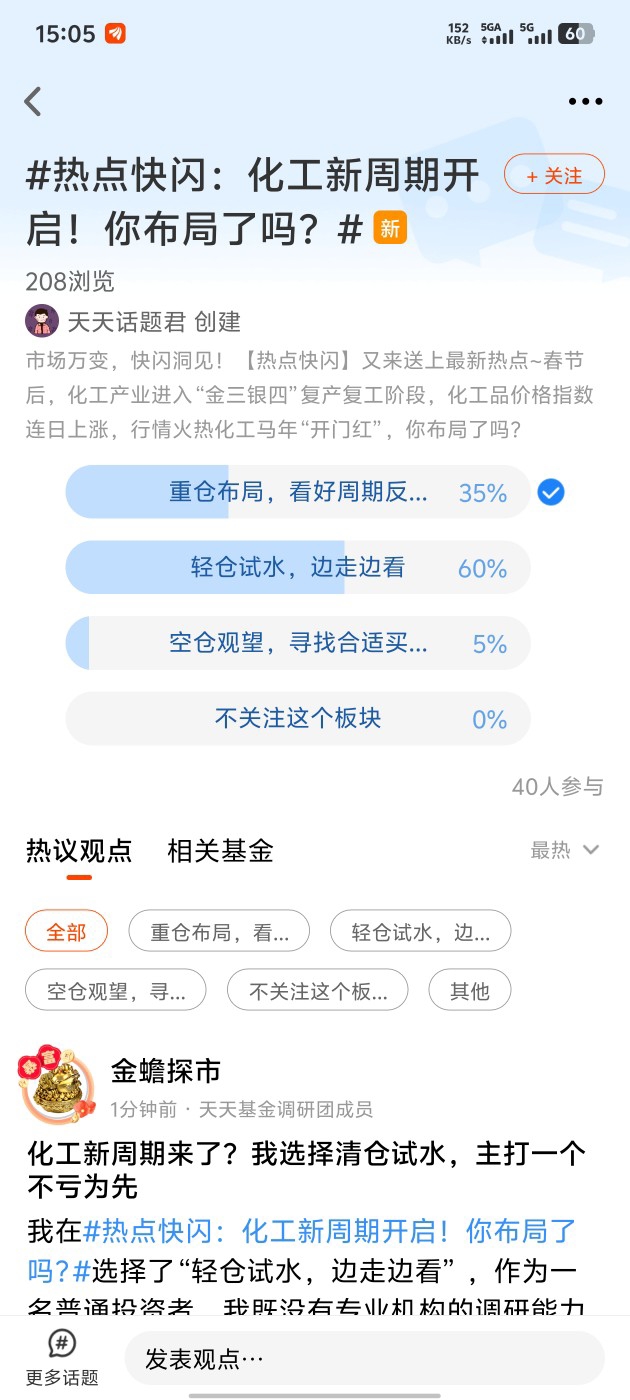
Task: Tap the back arrow icon
Action: click(33, 101)
